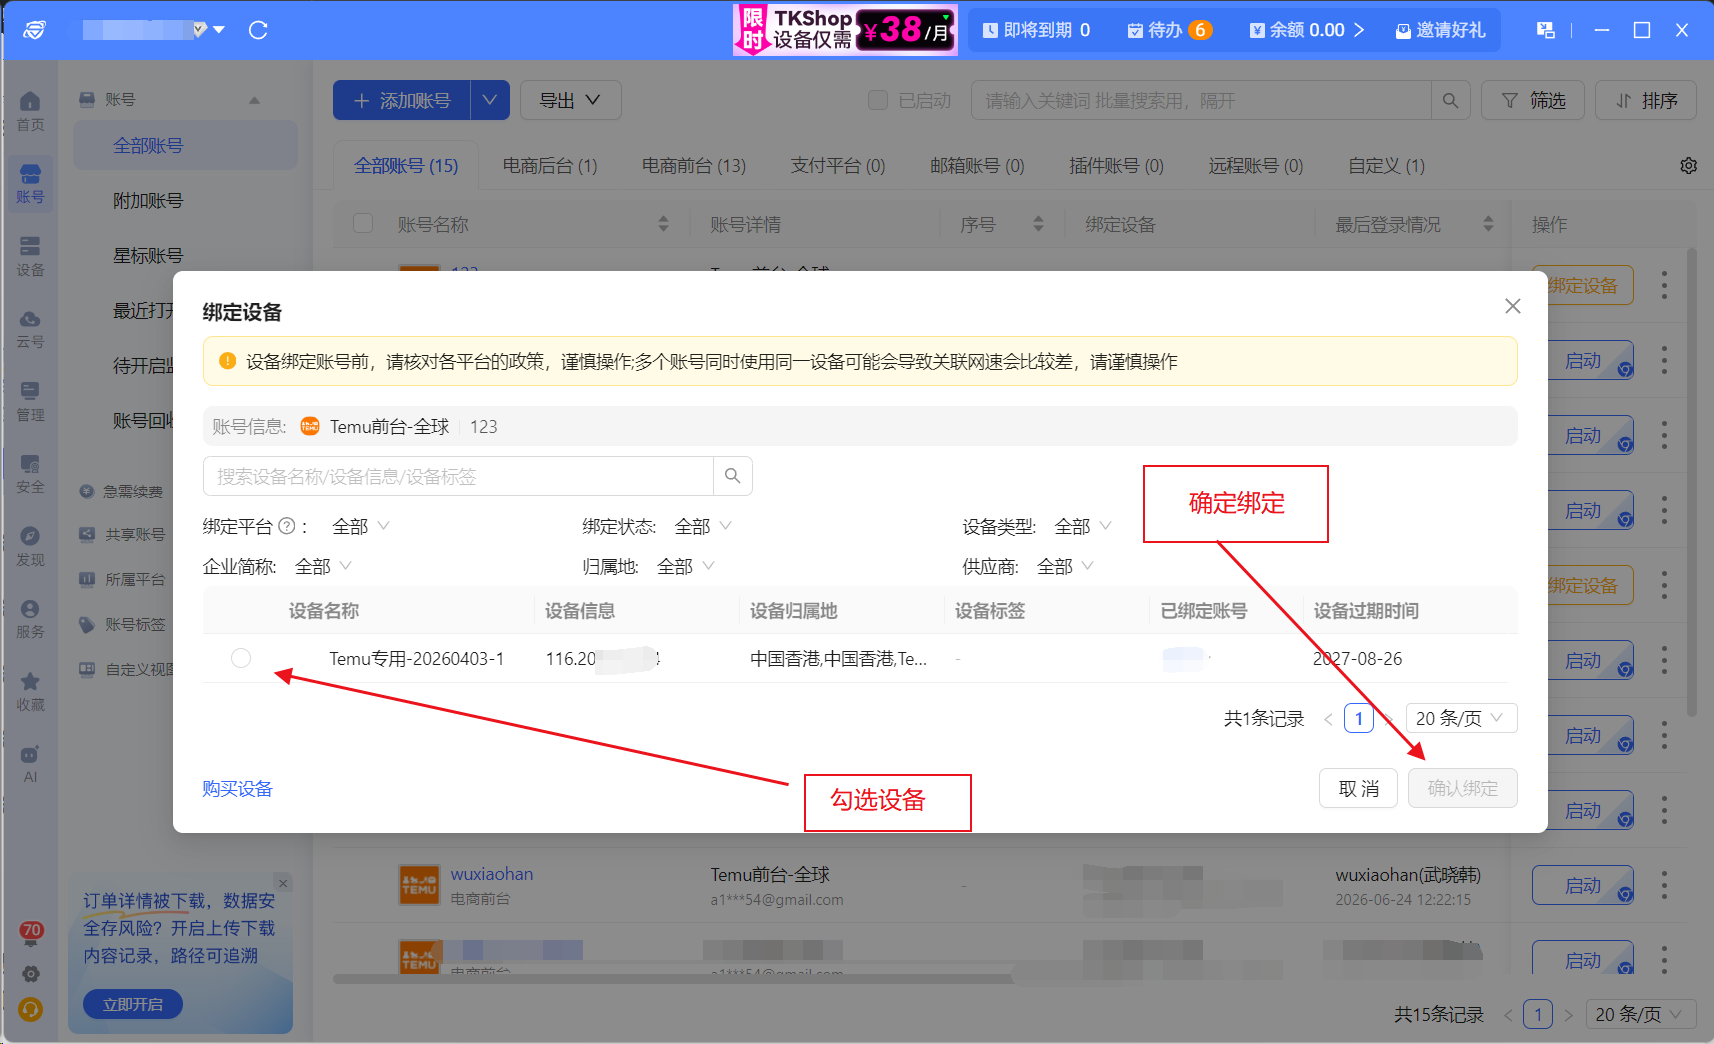
Task: Toggle the 已启动 checkbox
Action: (x=878, y=100)
